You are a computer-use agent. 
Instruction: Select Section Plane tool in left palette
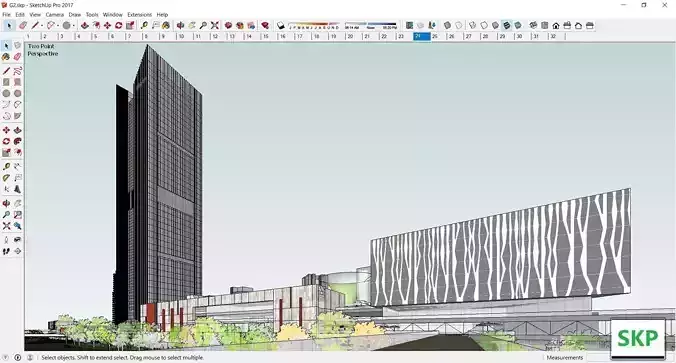pos(17,251)
